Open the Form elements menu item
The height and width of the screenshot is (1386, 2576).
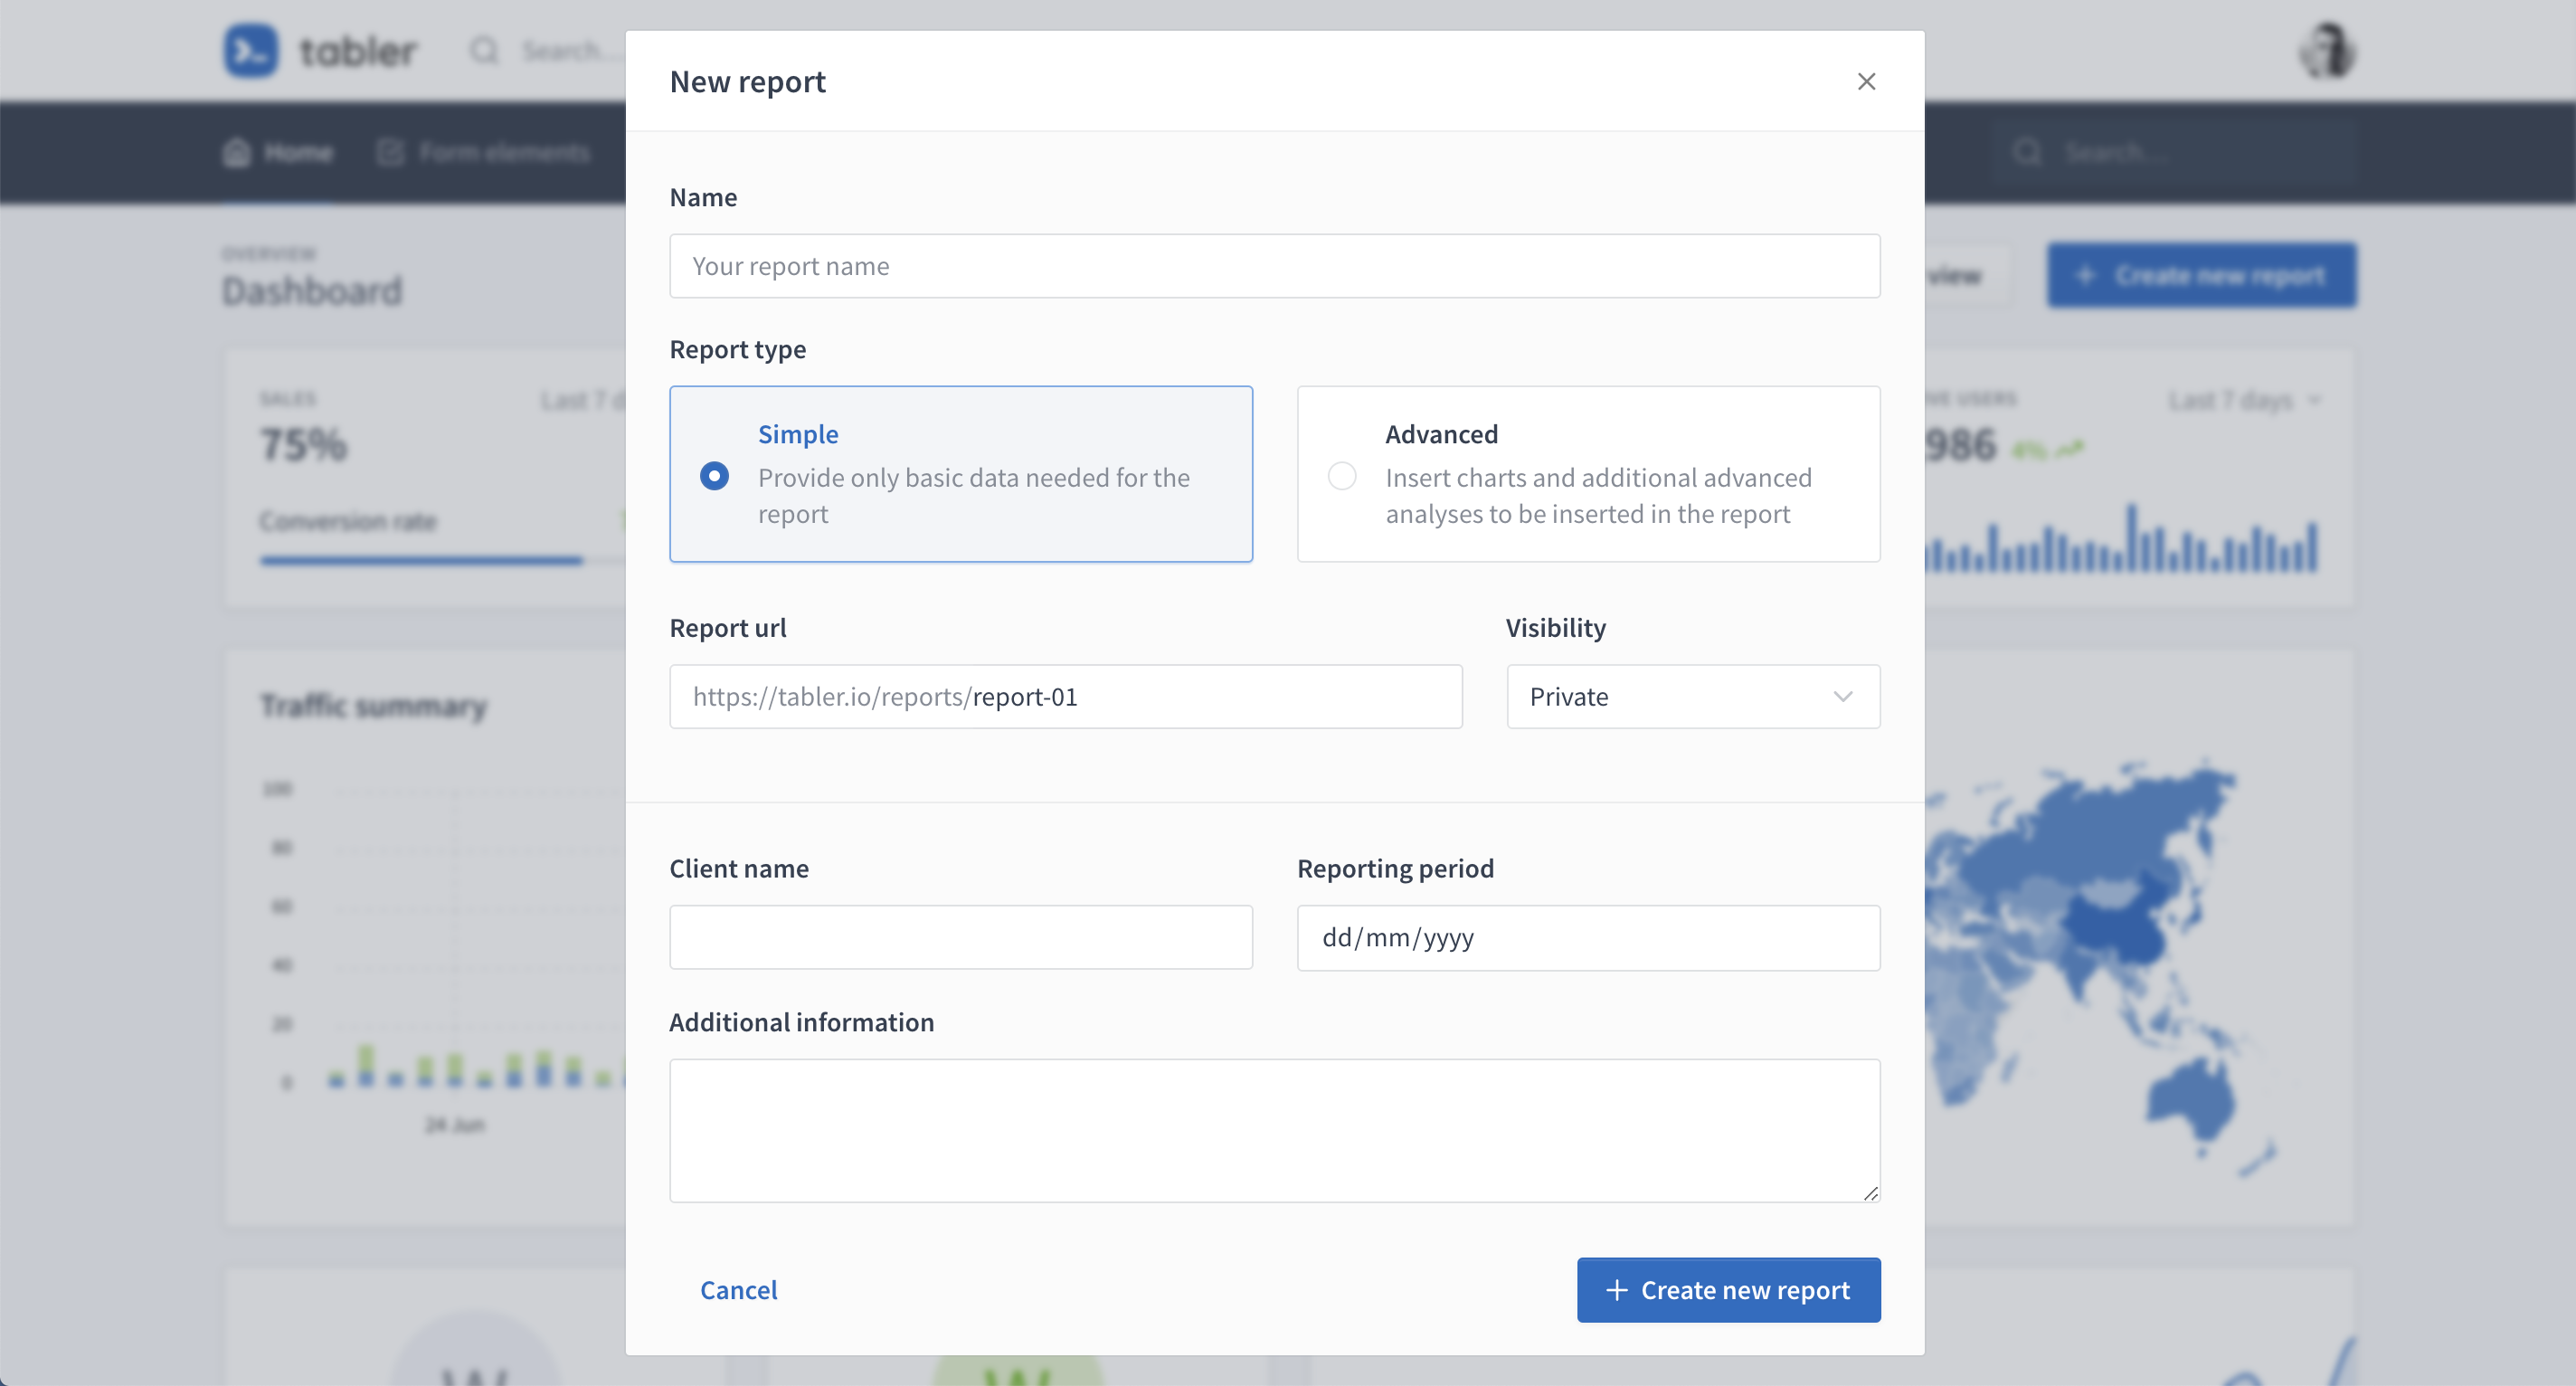pos(483,152)
